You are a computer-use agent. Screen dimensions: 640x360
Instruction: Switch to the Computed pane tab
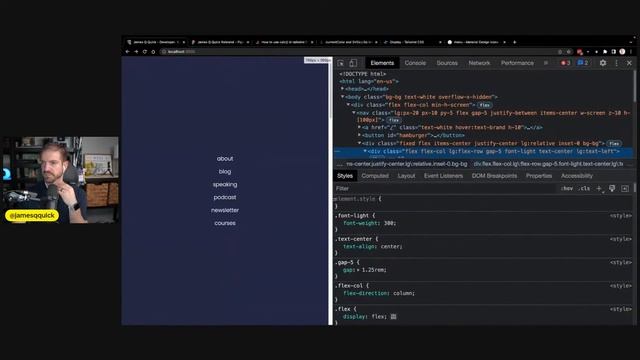pyautogui.click(x=375, y=176)
